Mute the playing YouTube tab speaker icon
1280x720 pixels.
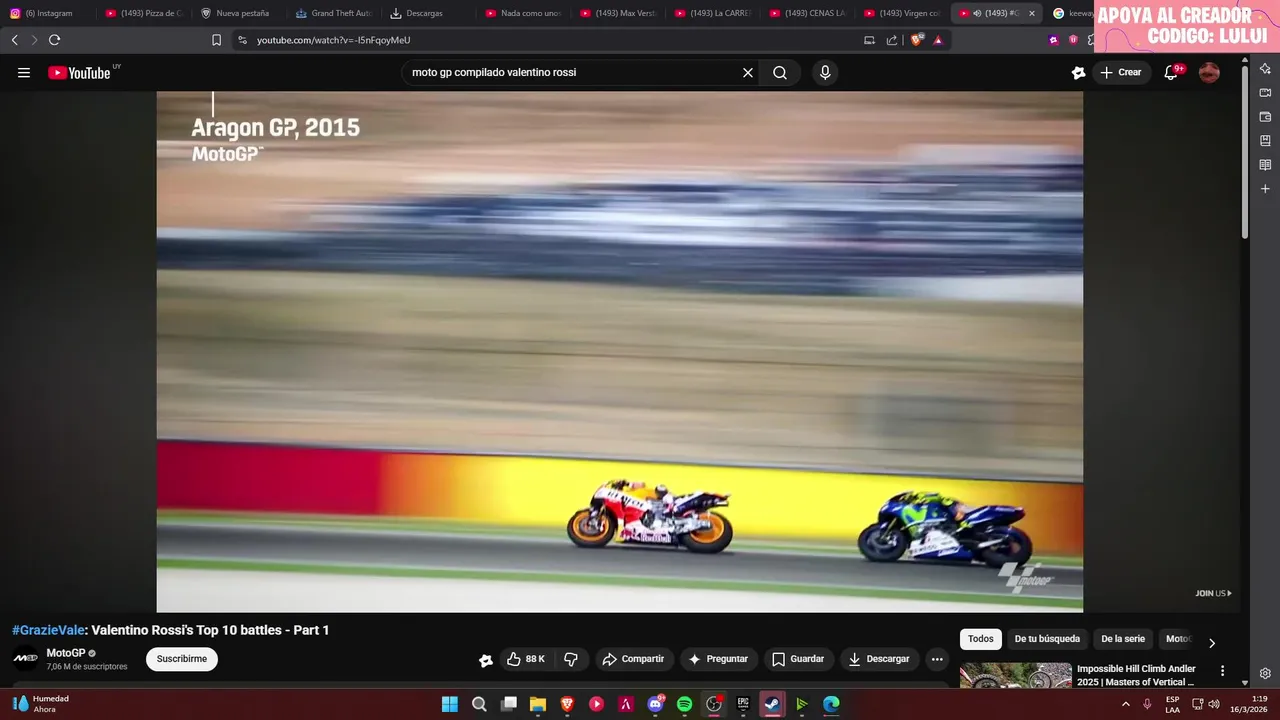click(977, 13)
